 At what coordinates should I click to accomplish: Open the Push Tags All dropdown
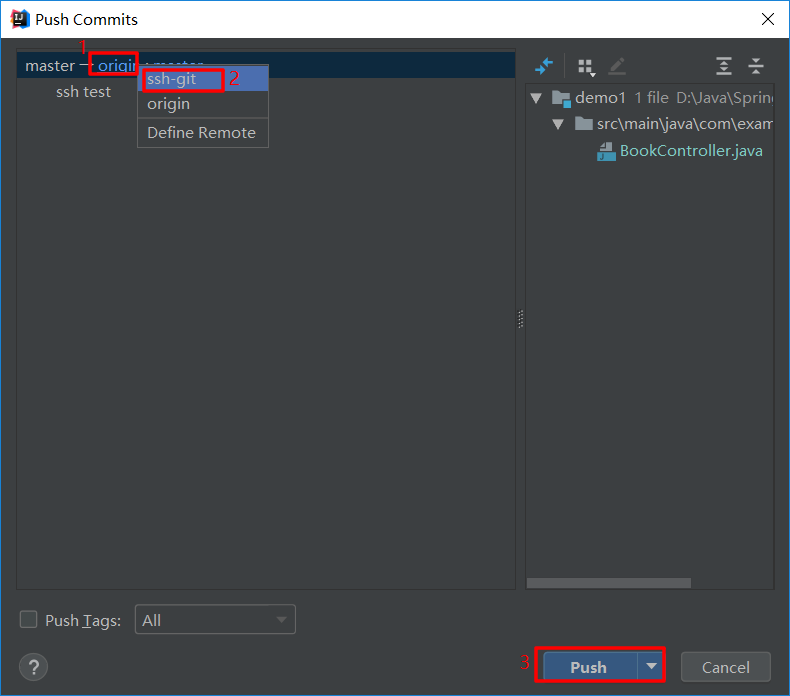[x=215, y=619]
